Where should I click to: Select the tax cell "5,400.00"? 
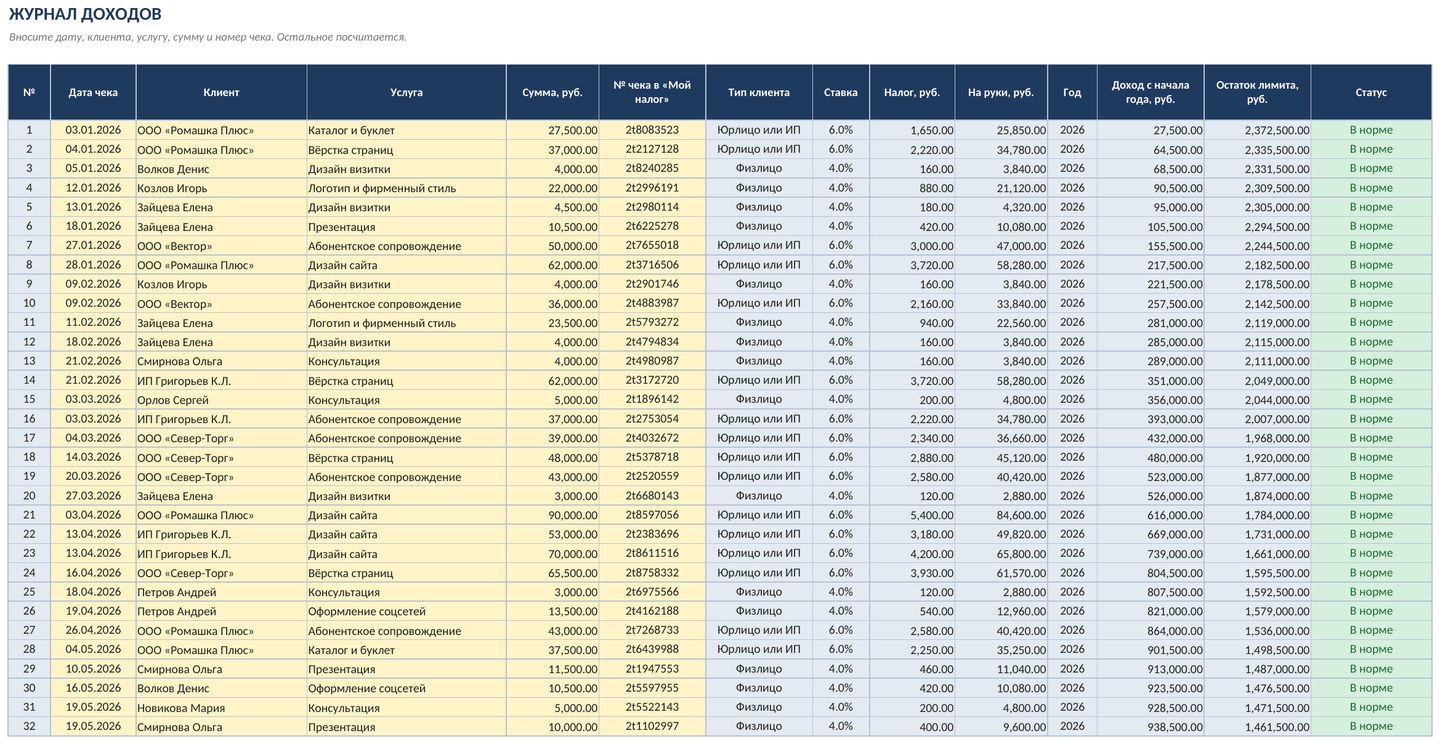pyautogui.click(x=912, y=515)
